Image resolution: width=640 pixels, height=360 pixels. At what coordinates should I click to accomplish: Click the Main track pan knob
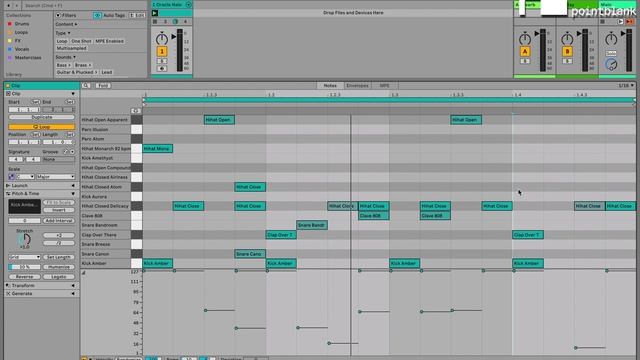(611, 39)
